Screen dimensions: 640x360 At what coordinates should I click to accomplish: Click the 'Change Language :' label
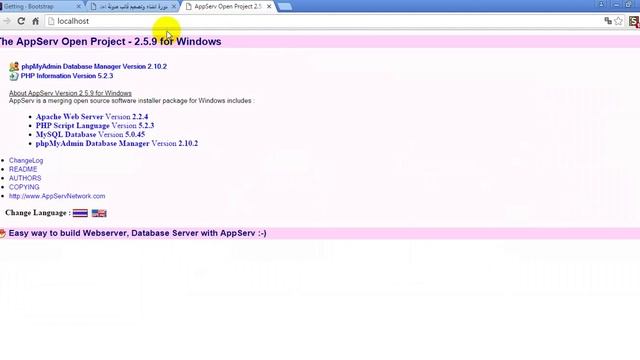pyautogui.click(x=38, y=213)
